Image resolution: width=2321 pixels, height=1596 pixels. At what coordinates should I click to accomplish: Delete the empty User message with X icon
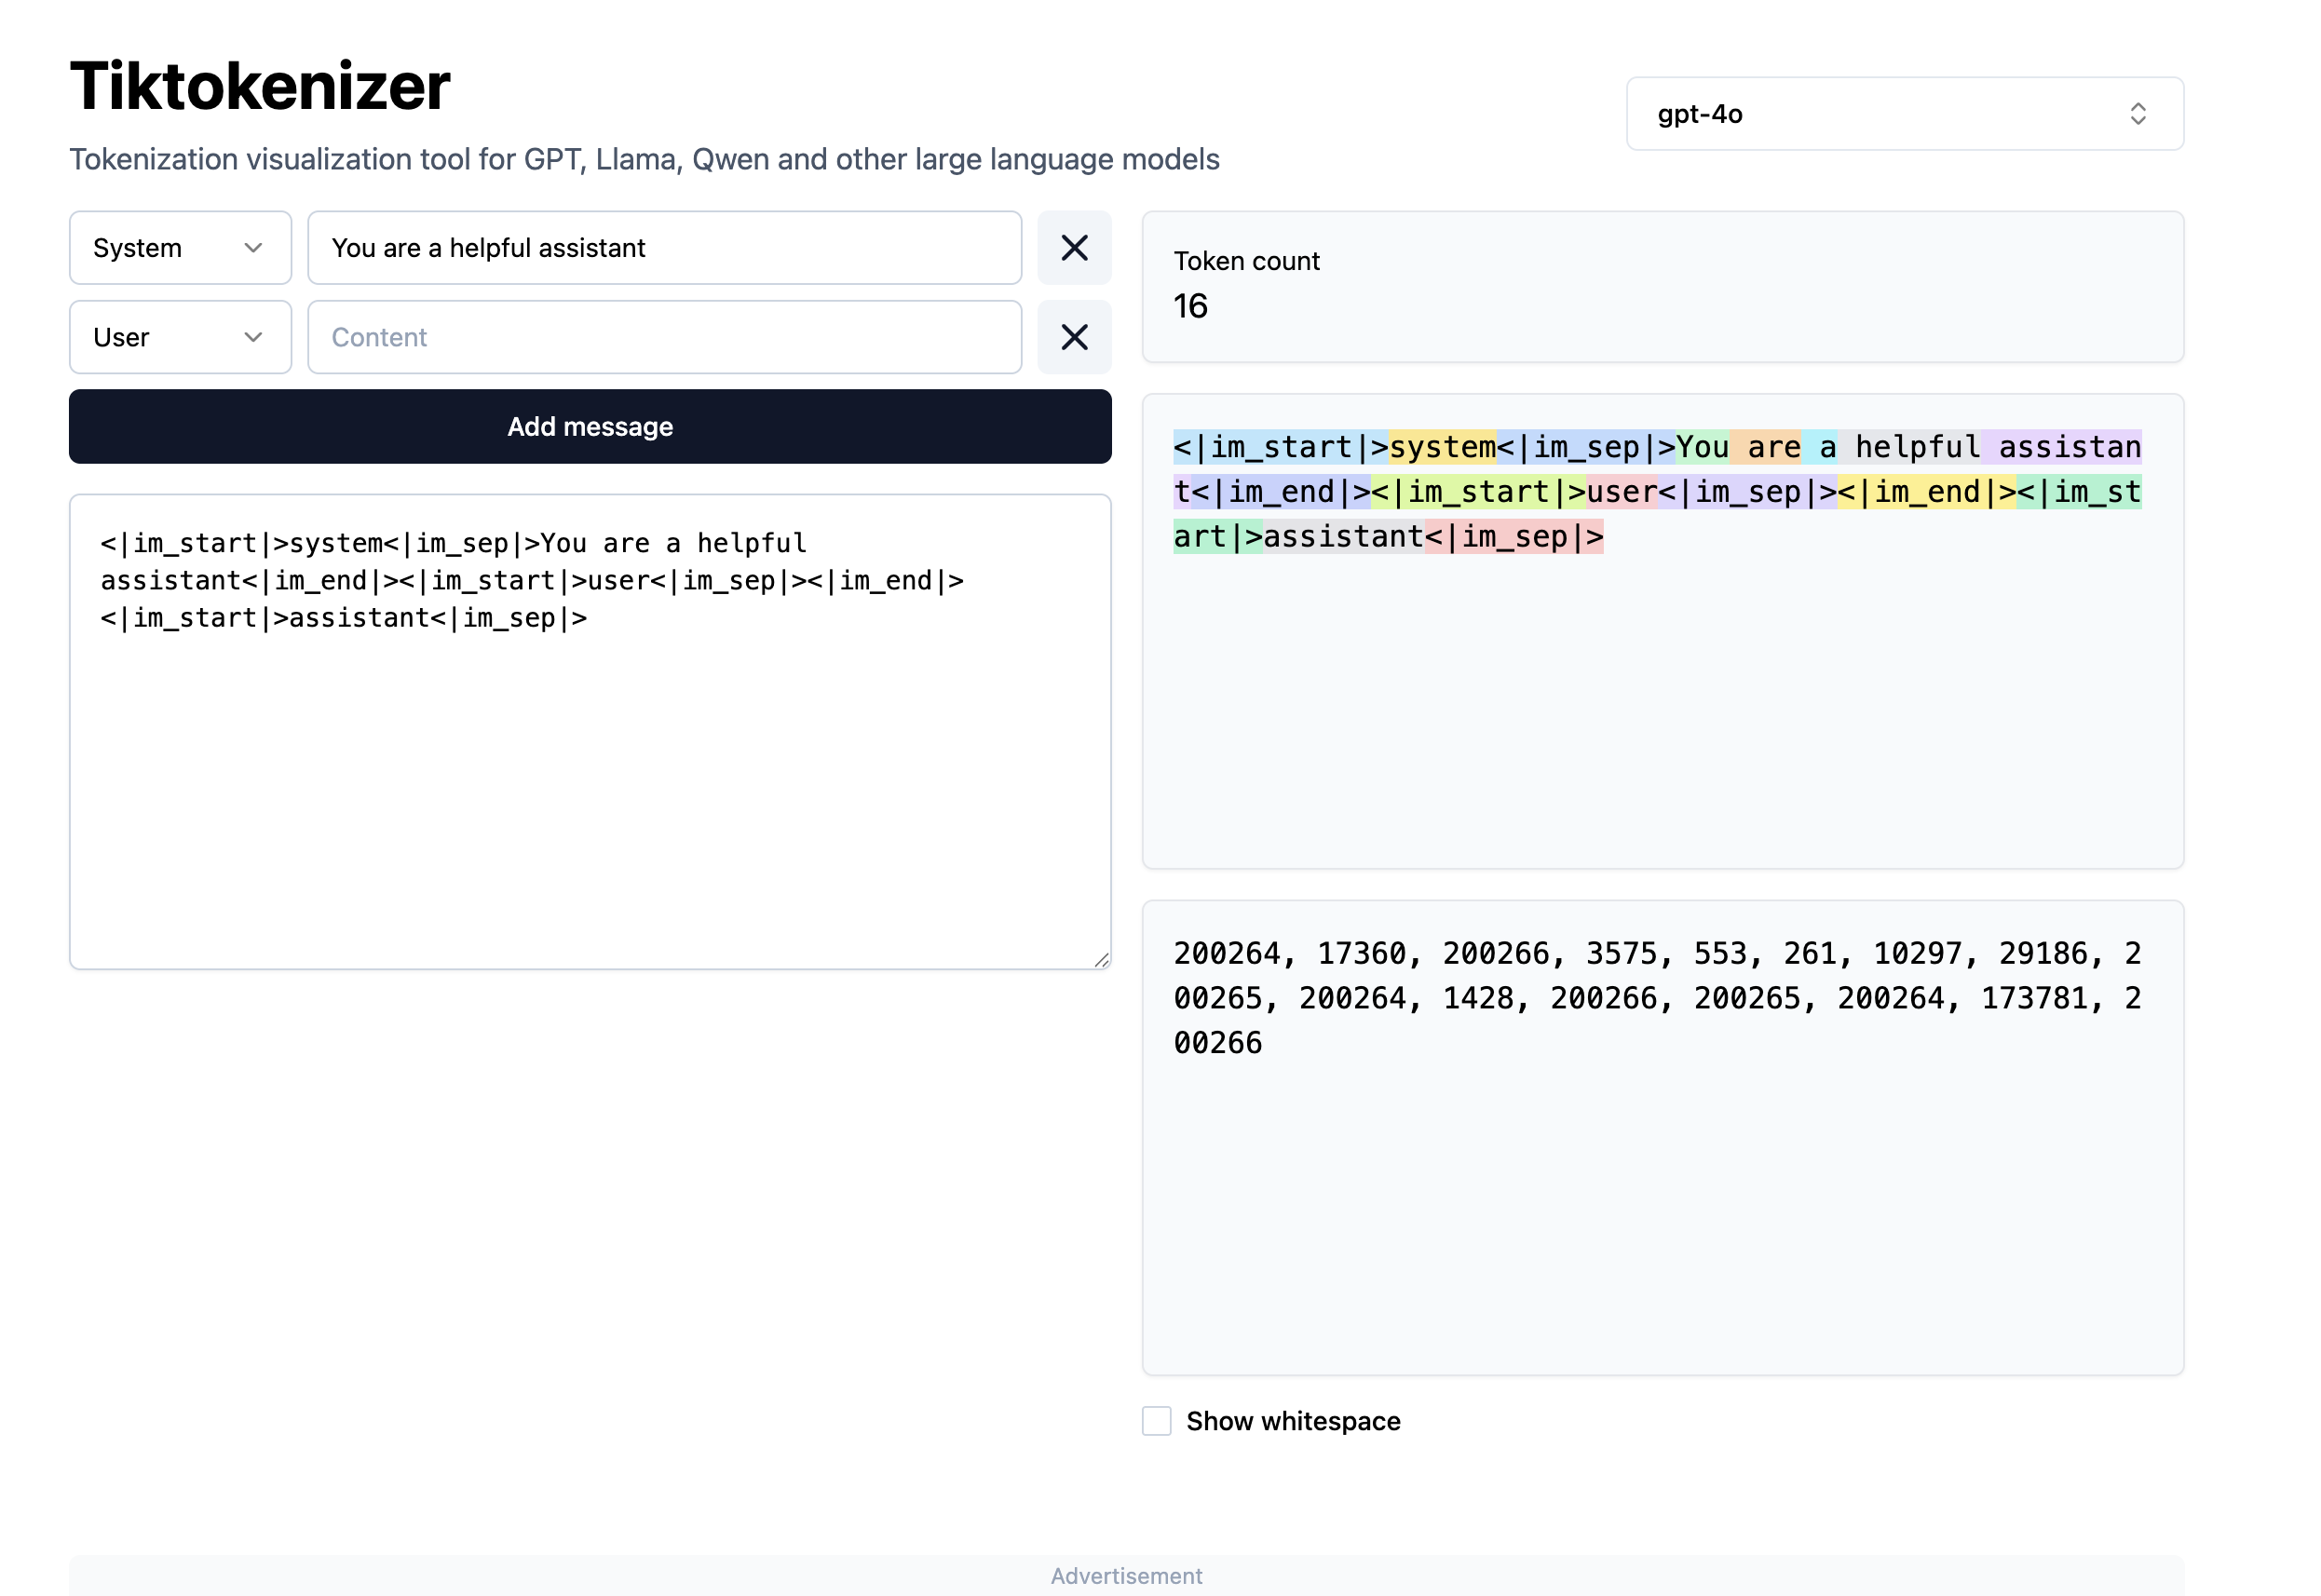pos(1074,337)
